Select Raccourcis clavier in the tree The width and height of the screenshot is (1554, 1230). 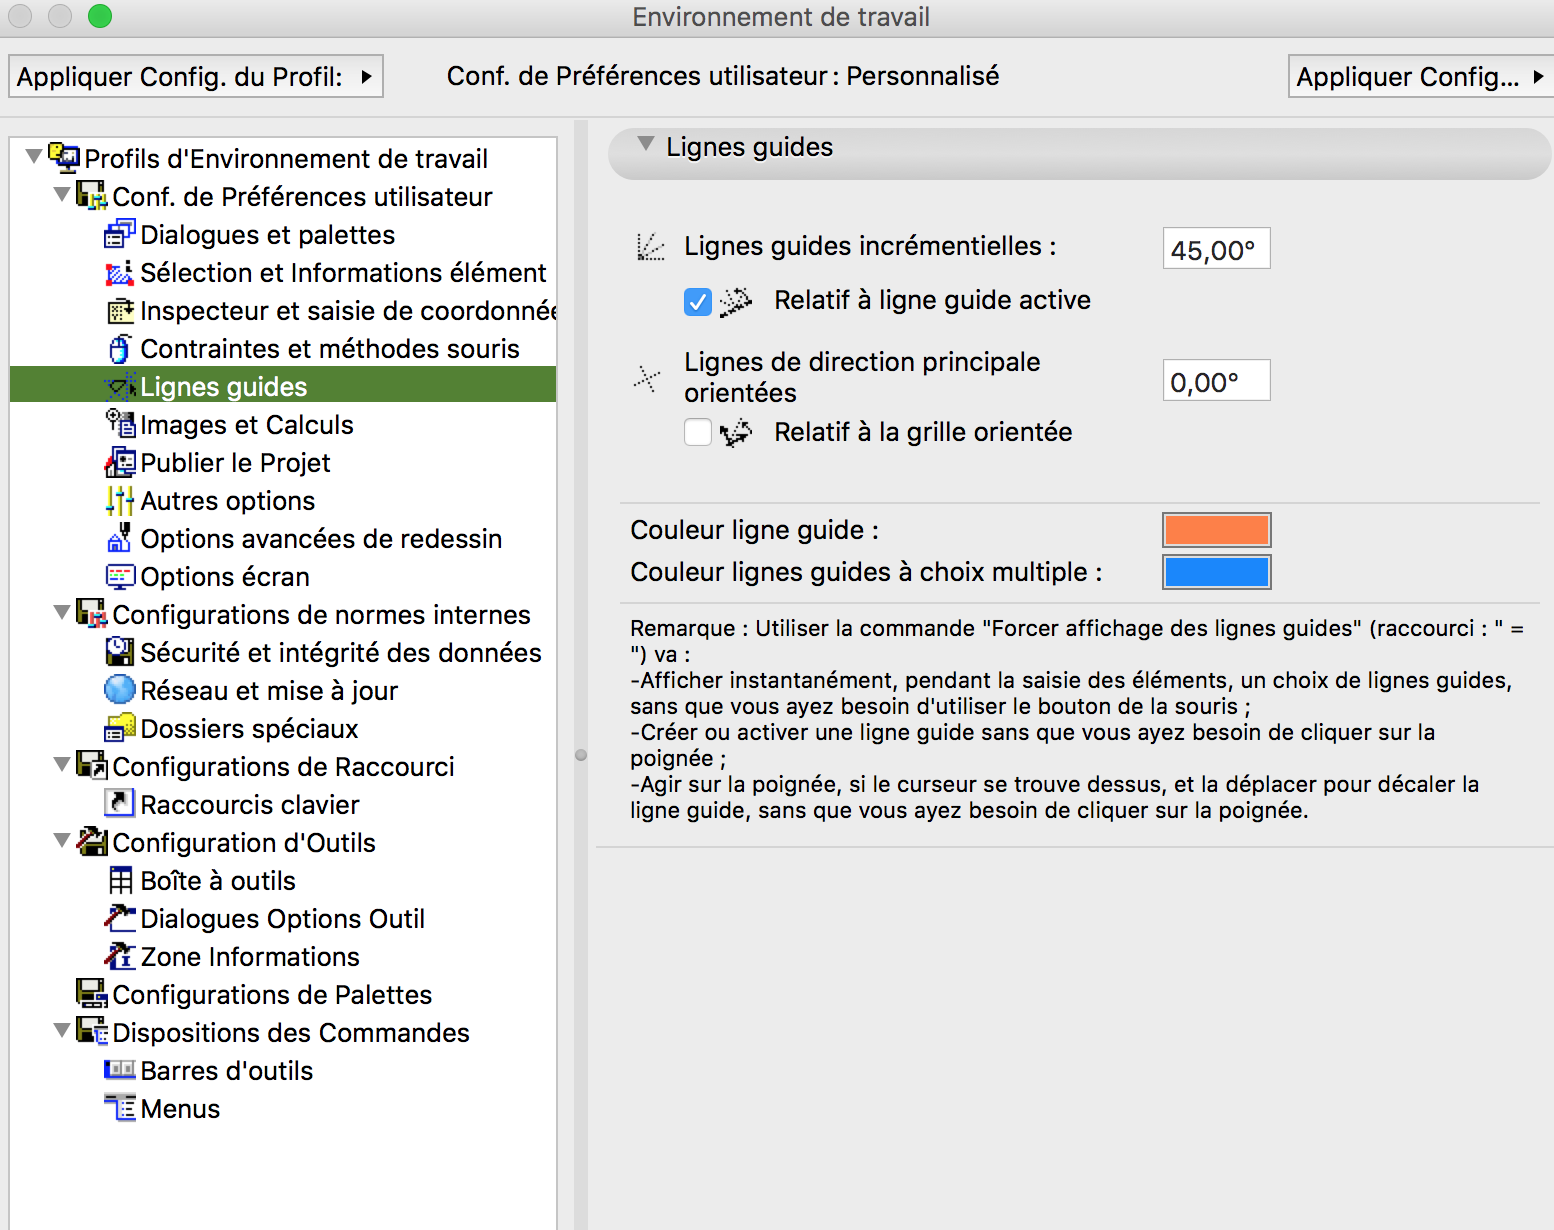(x=249, y=805)
